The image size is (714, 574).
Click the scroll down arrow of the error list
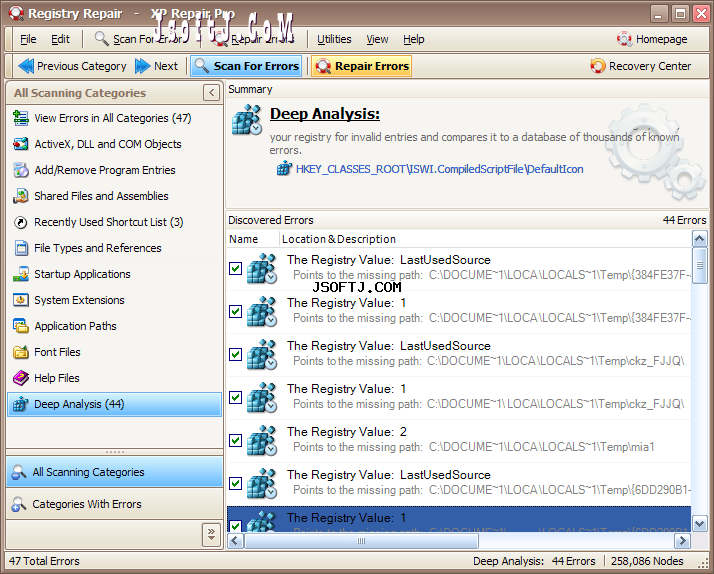point(699,523)
